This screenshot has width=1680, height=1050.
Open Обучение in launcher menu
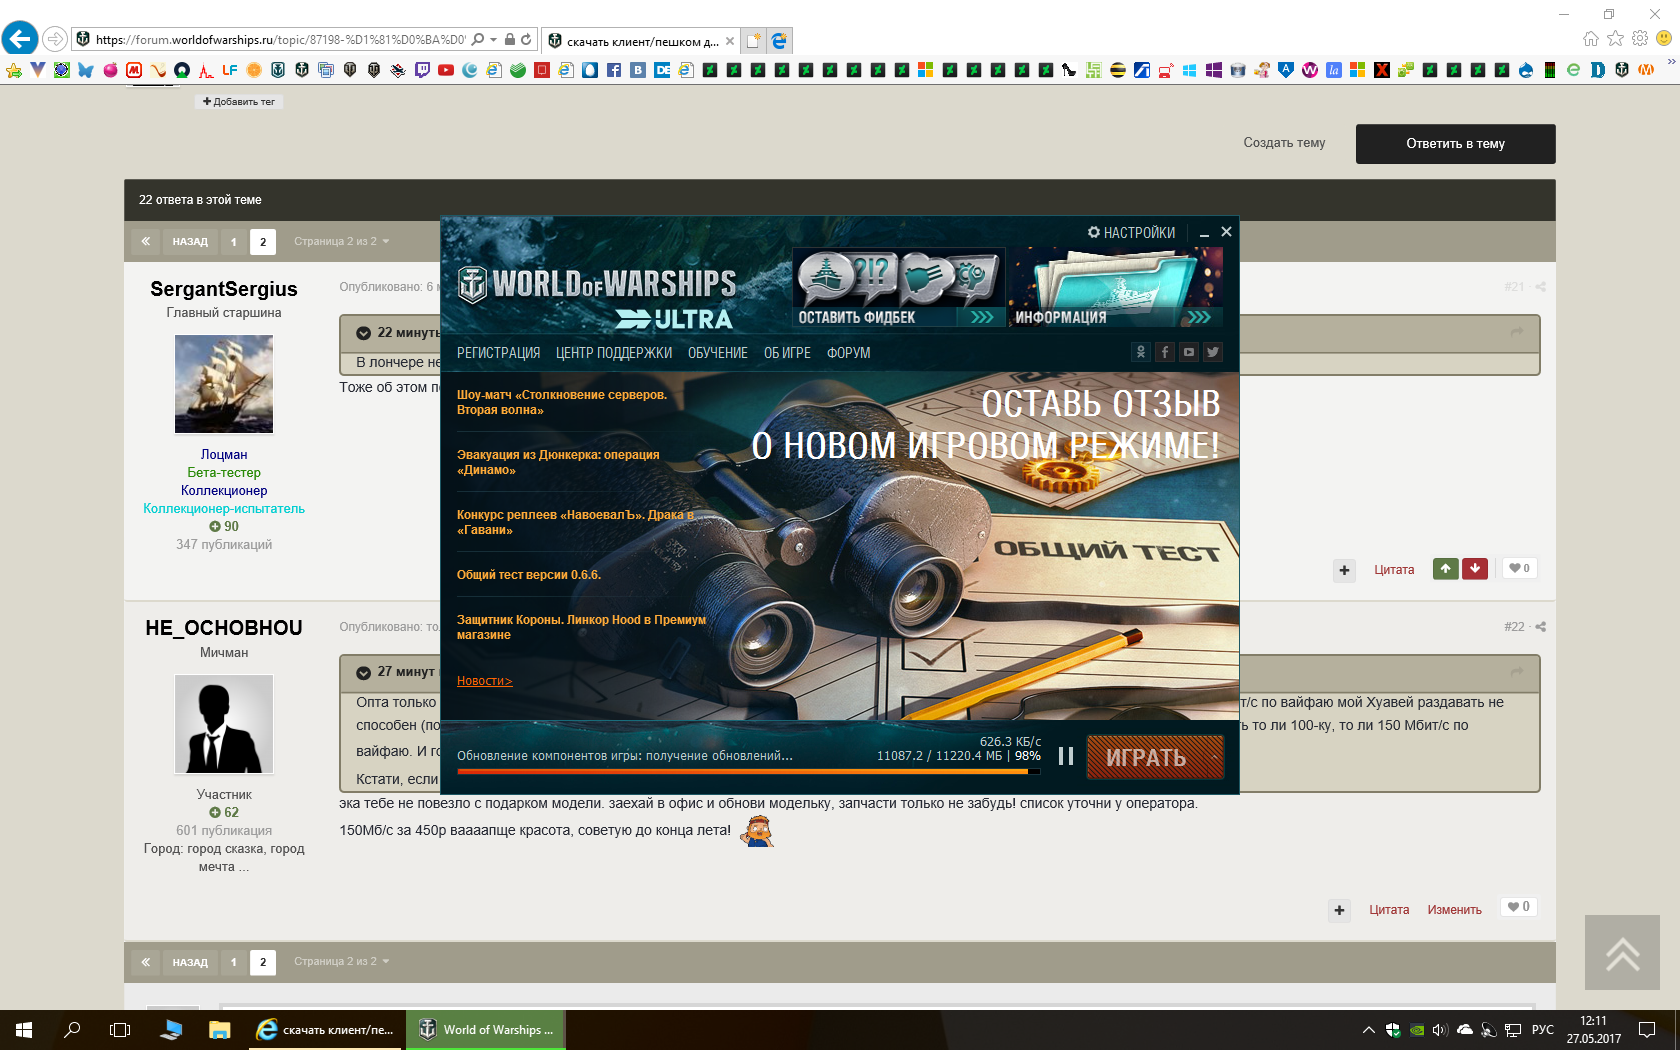pos(718,353)
